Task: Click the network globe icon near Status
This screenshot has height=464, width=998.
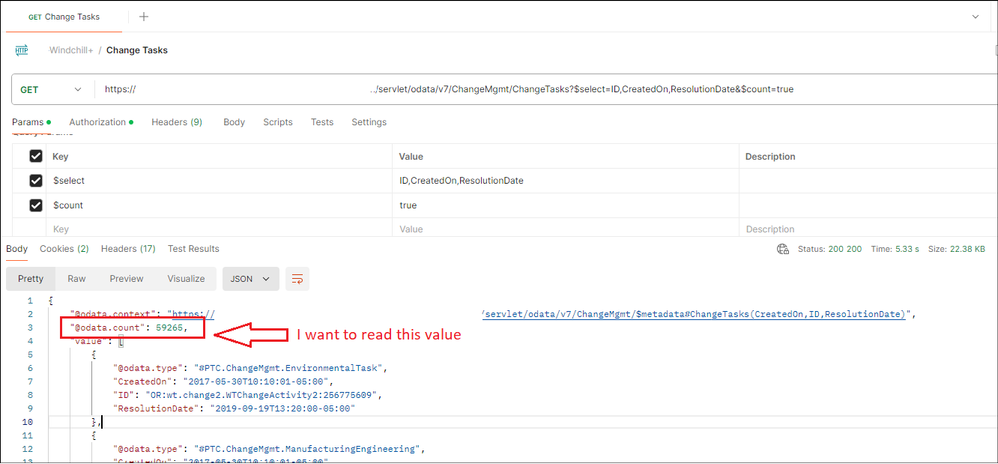Action: click(x=783, y=249)
